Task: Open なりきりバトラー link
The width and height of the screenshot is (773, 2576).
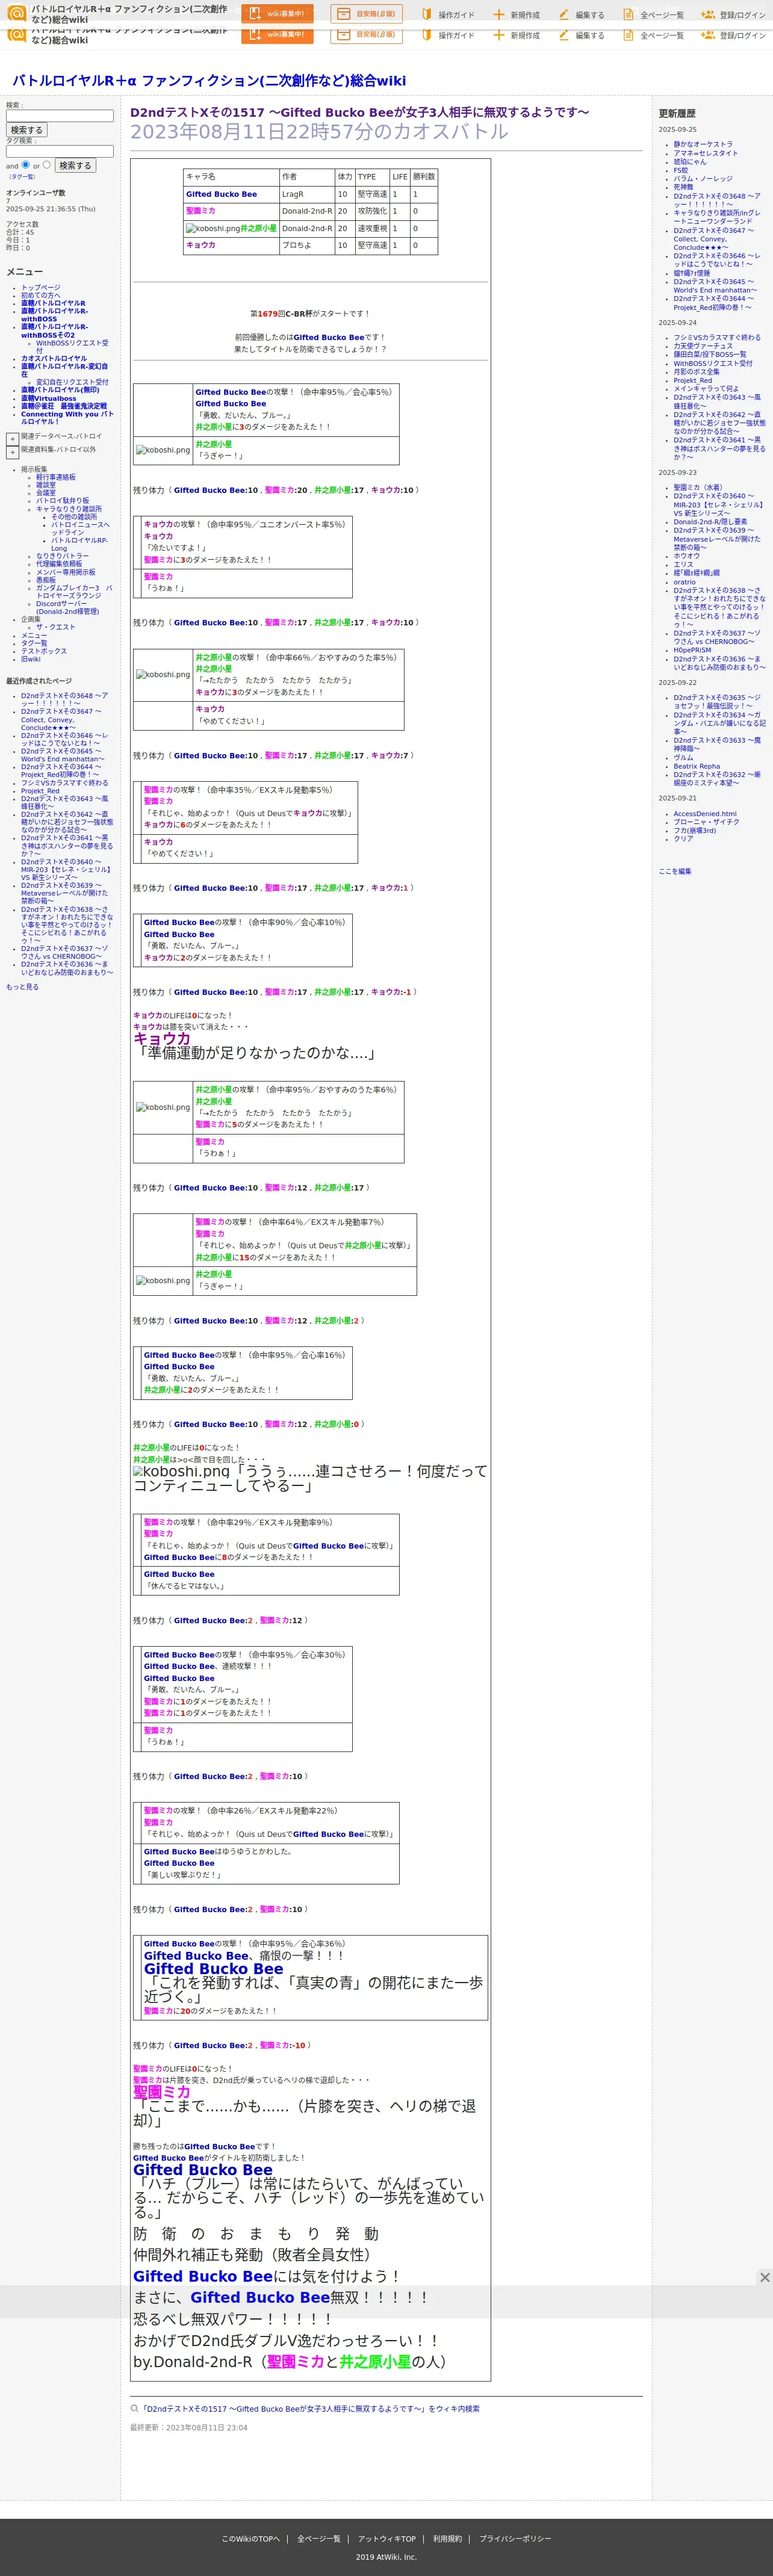Action: [x=62, y=556]
